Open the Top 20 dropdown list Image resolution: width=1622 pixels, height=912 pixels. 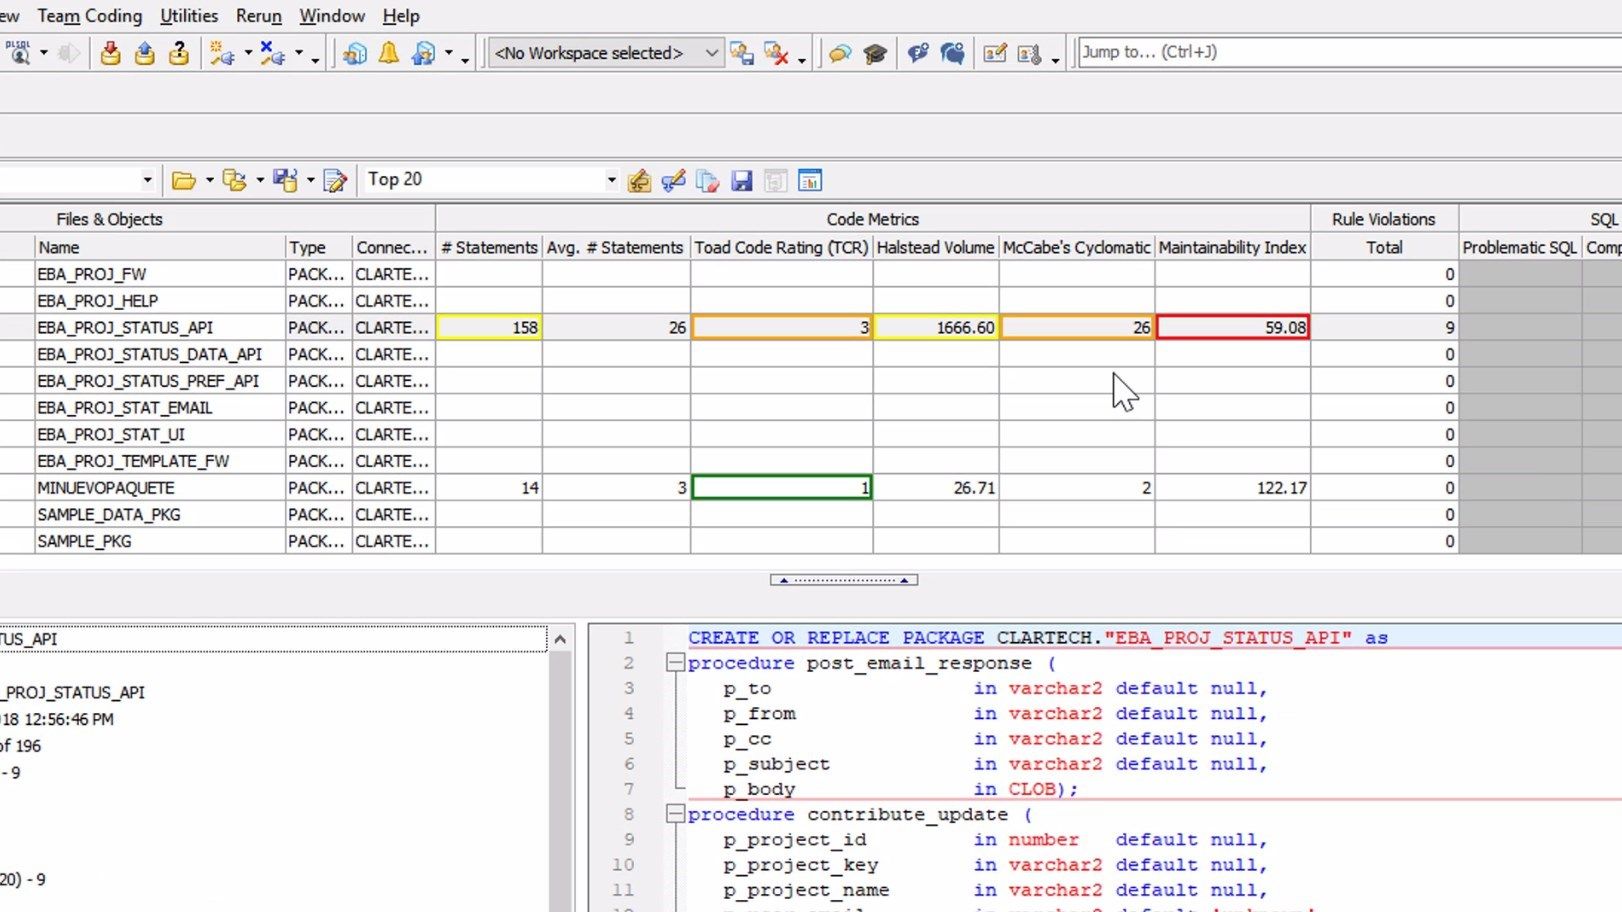(x=610, y=180)
